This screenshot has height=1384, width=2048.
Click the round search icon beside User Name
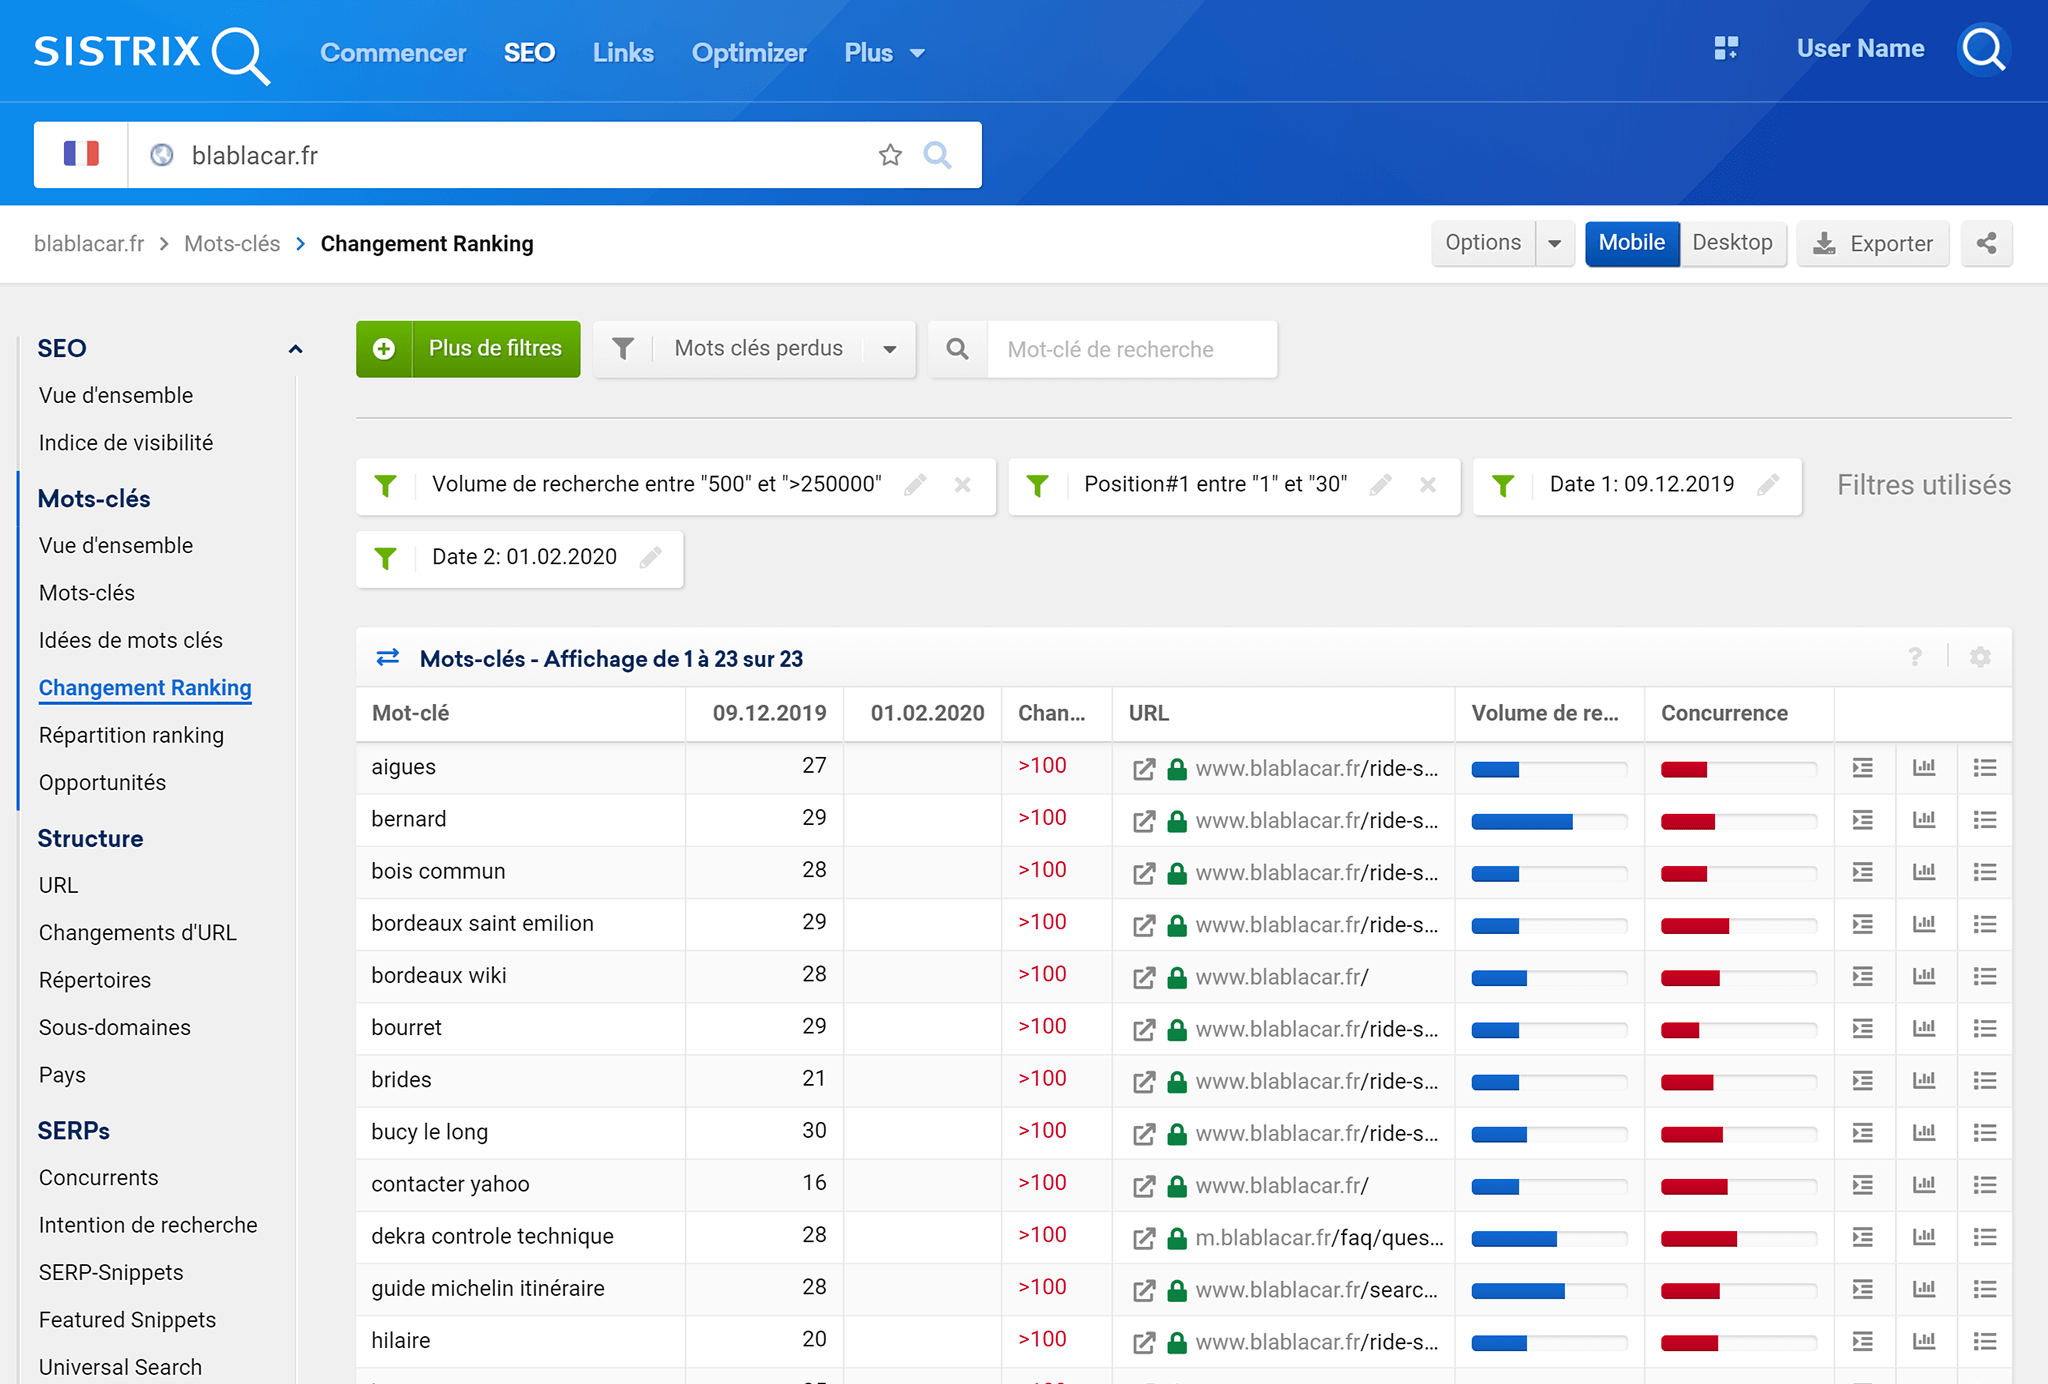click(x=1983, y=49)
